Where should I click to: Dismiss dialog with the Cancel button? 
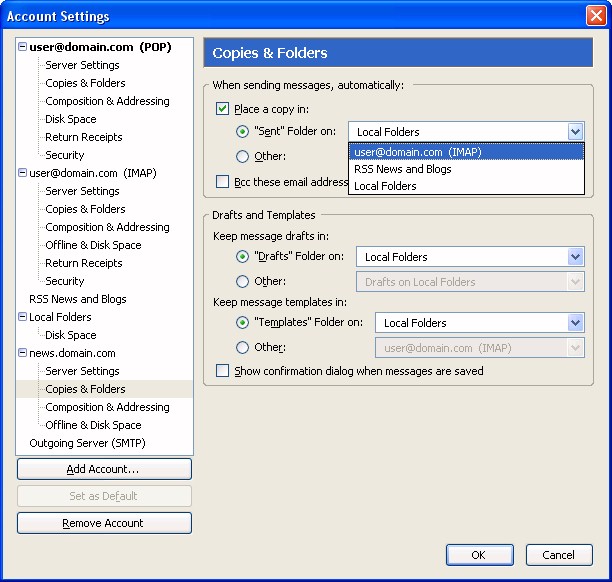coord(559,555)
